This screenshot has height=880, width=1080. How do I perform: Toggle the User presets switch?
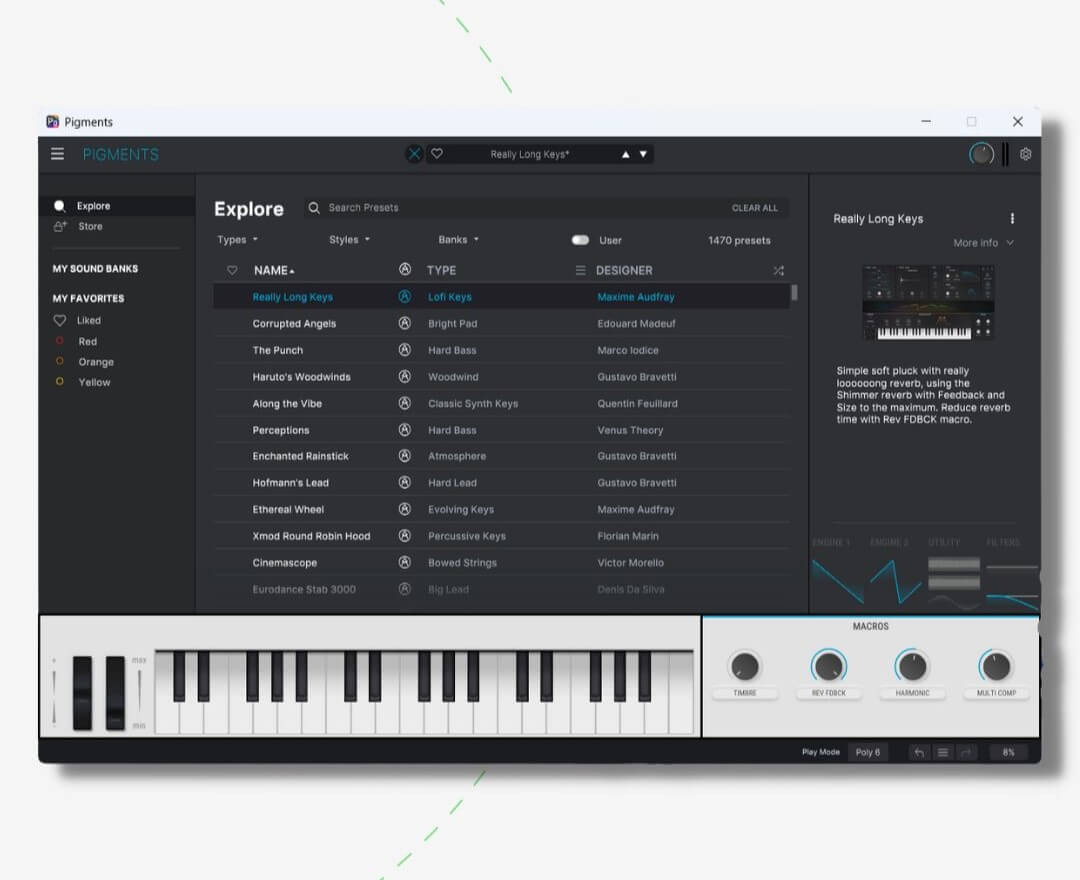[580, 240]
